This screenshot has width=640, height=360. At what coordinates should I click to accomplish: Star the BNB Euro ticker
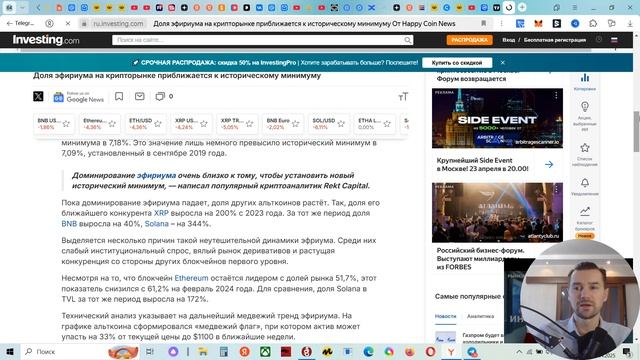click(296, 124)
